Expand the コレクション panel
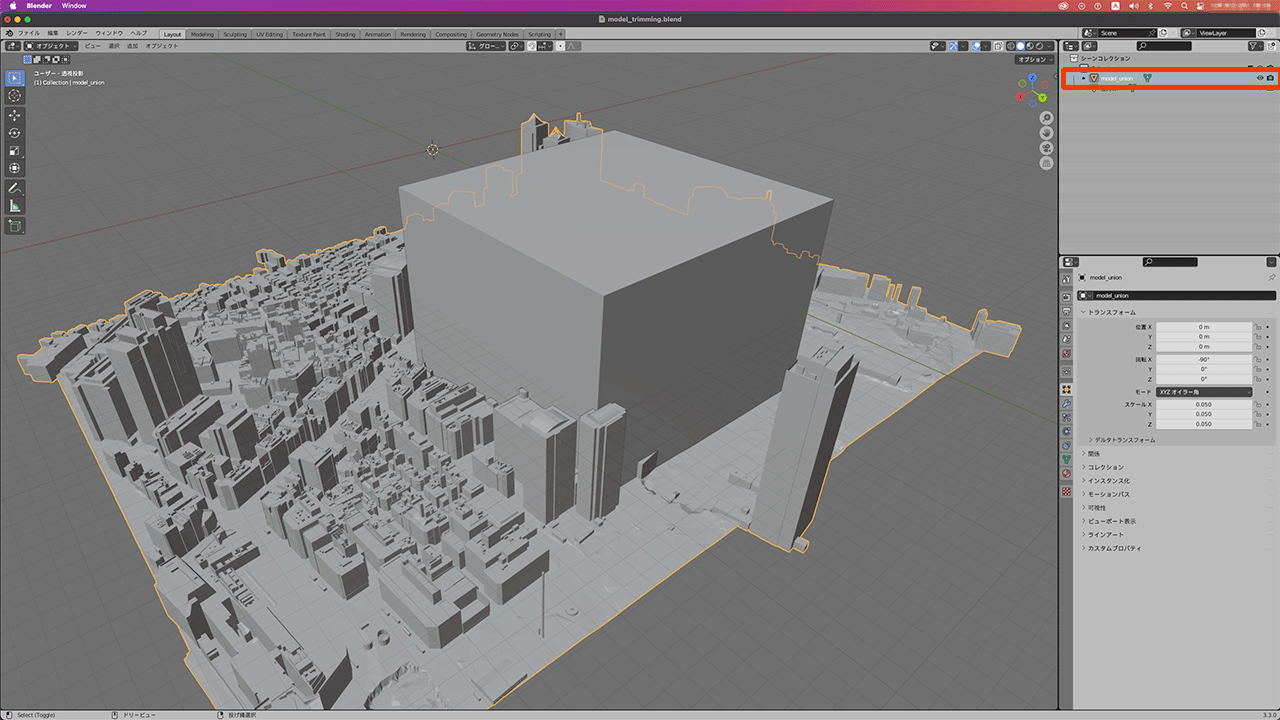 (x=1102, y=467)
